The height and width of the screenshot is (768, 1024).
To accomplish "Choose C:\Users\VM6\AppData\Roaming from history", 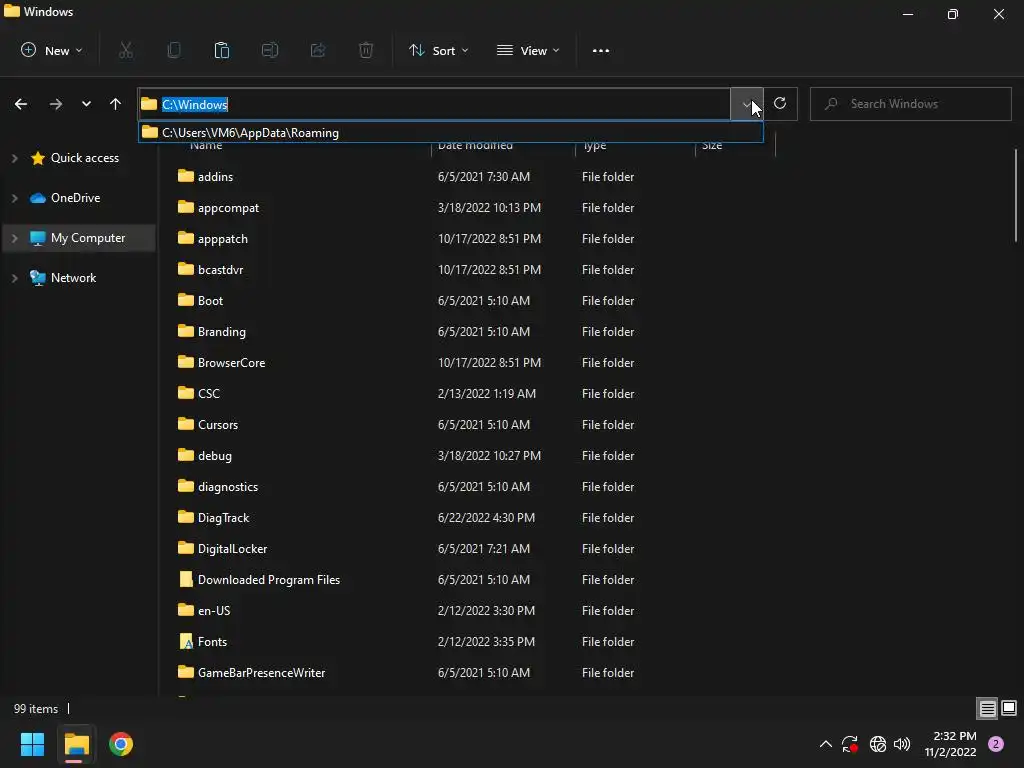I will pyautogui.click(x=451, y=133).
